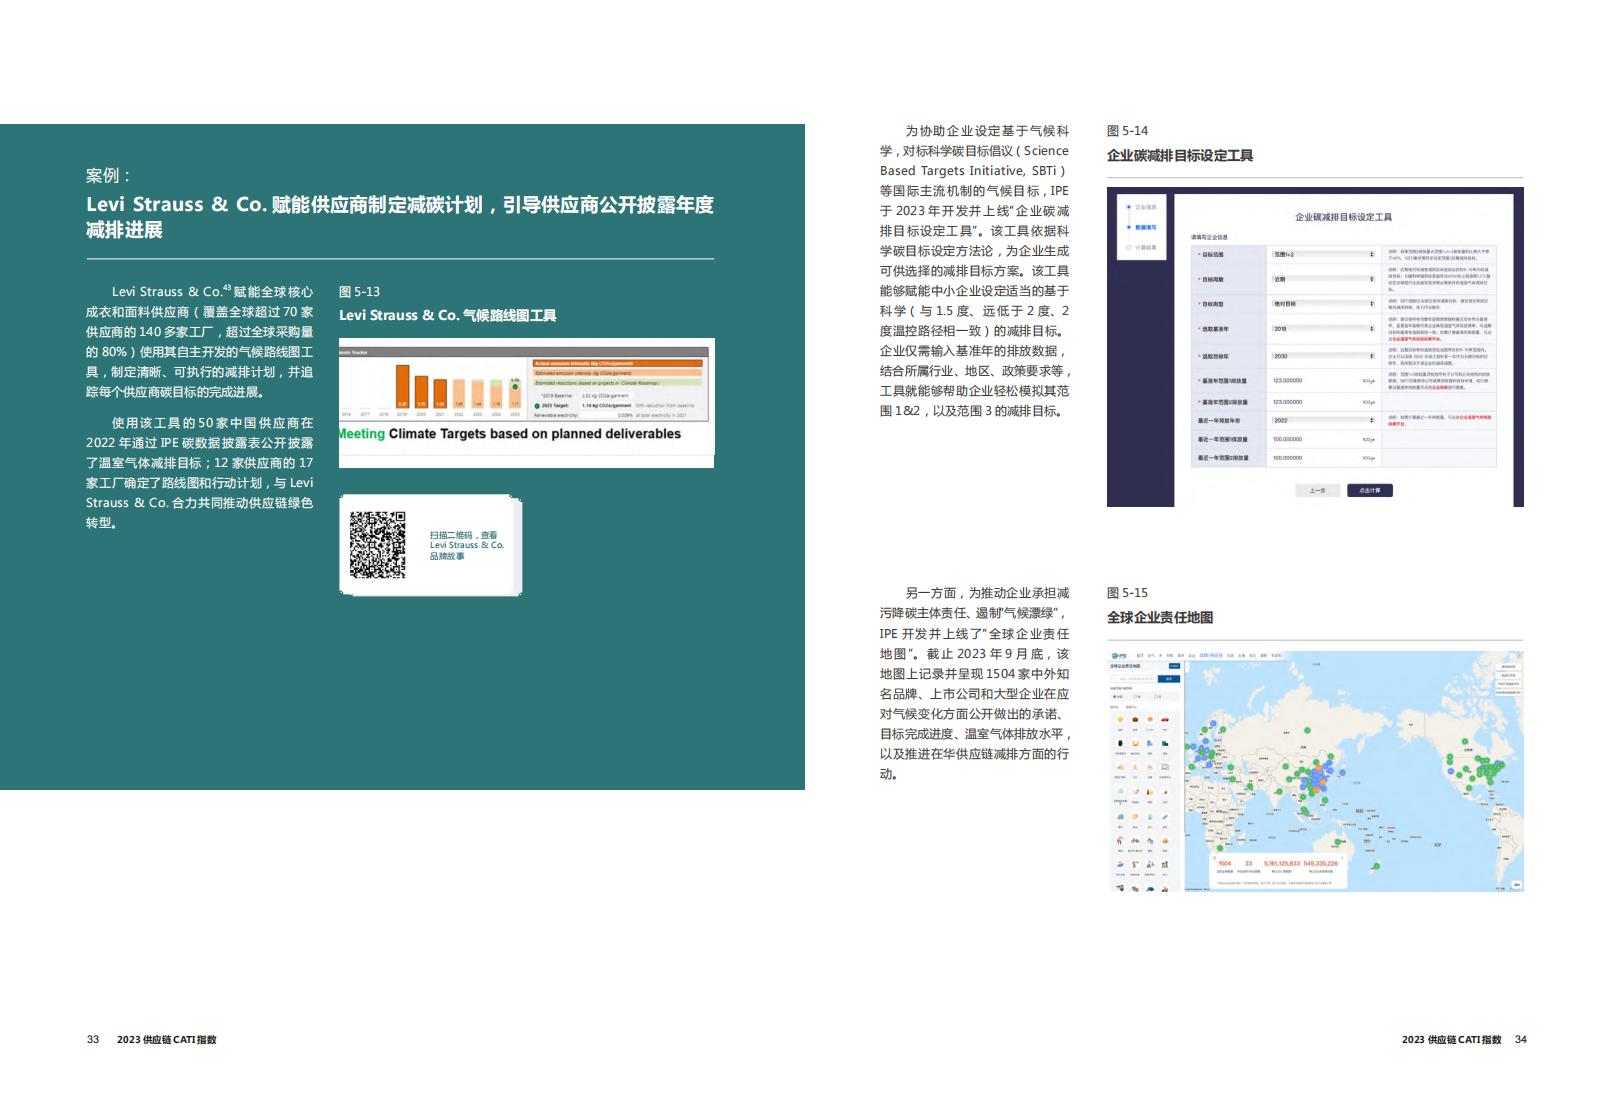The height and width of the screenshot is (1099, 1610).
Task: Click the red car industry icon
Action: click(1165, 720)
